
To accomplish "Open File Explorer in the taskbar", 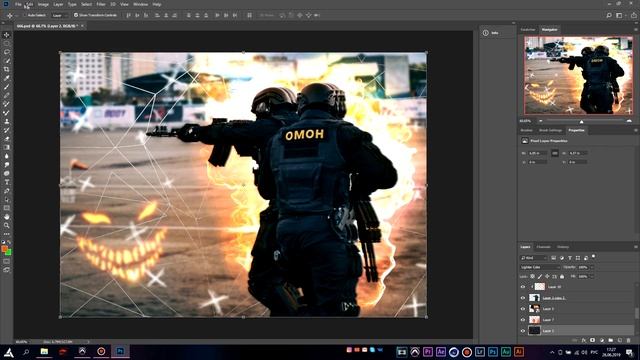I will click(x=44, y=351).
